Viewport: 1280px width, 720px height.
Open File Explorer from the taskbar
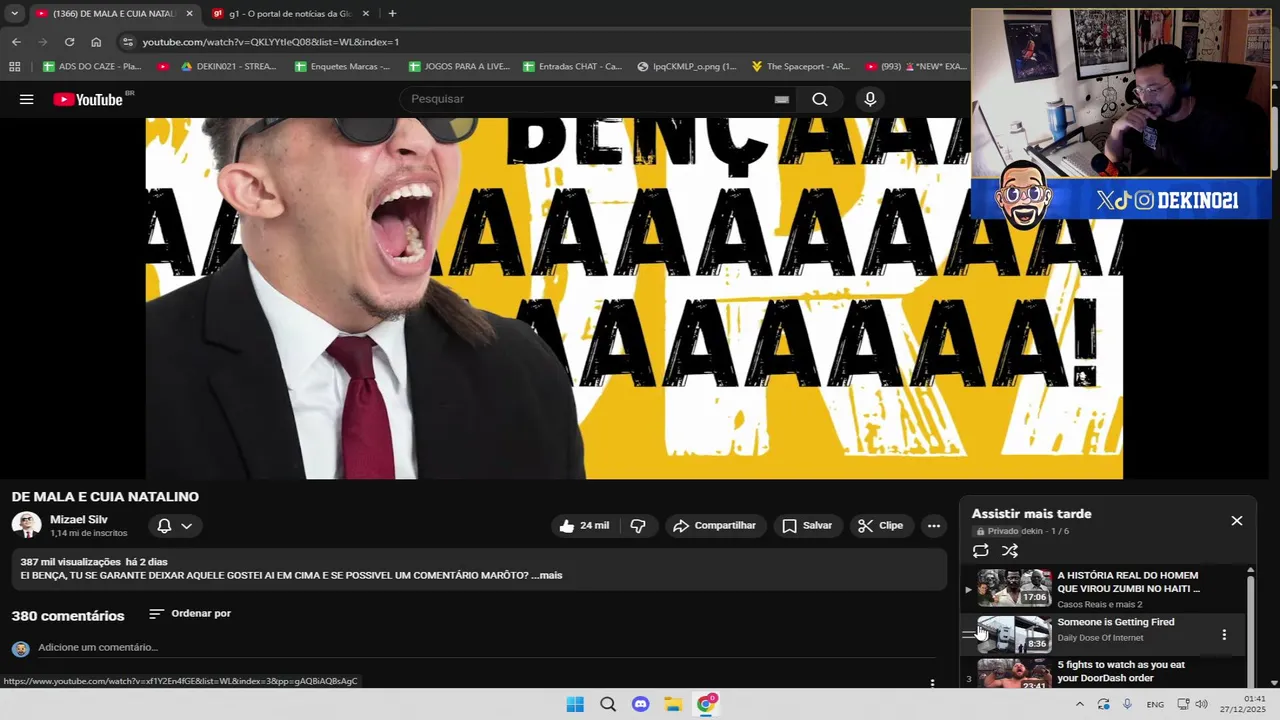(x=673, y=704)
